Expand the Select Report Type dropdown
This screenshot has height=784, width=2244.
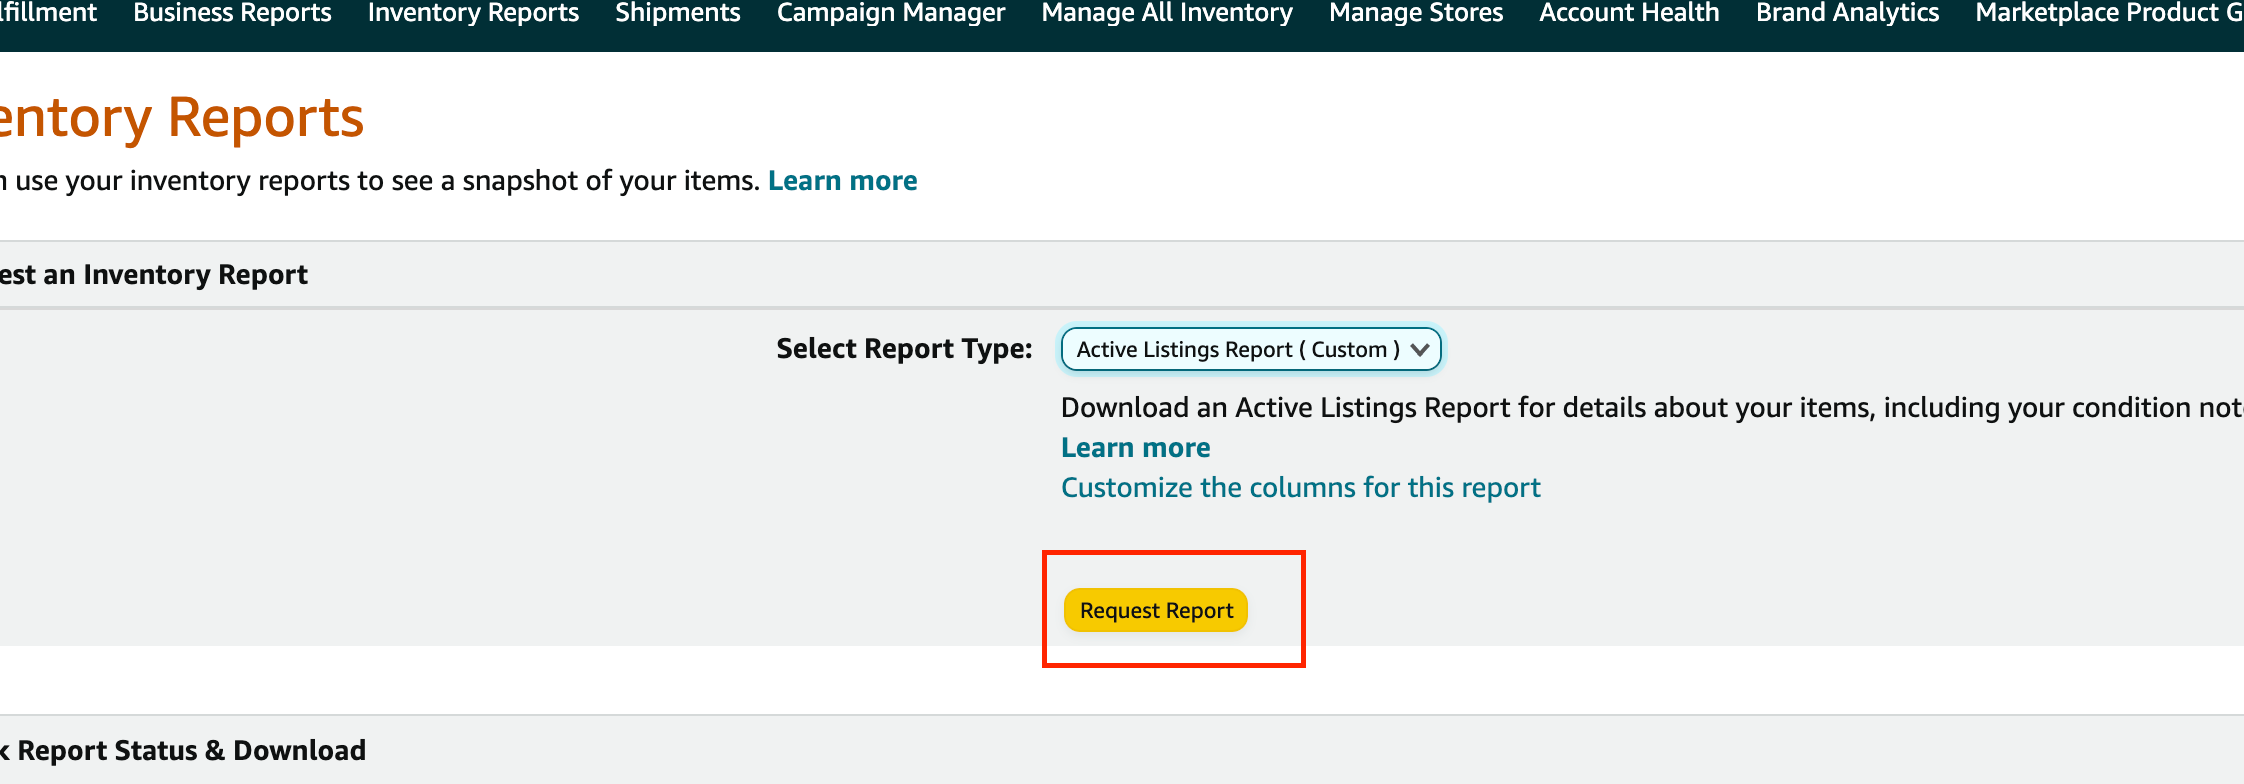[x=1251, y=349]
